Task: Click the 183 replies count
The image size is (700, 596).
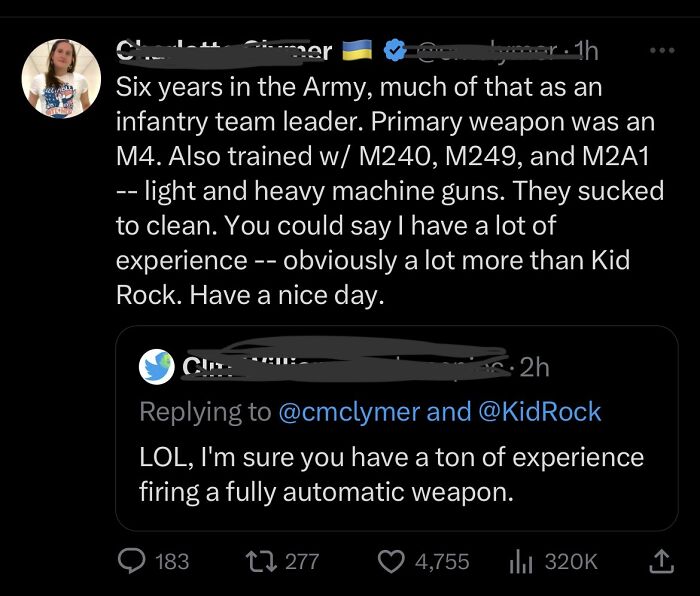Action: pyautogui.click(x=172, y=562)
